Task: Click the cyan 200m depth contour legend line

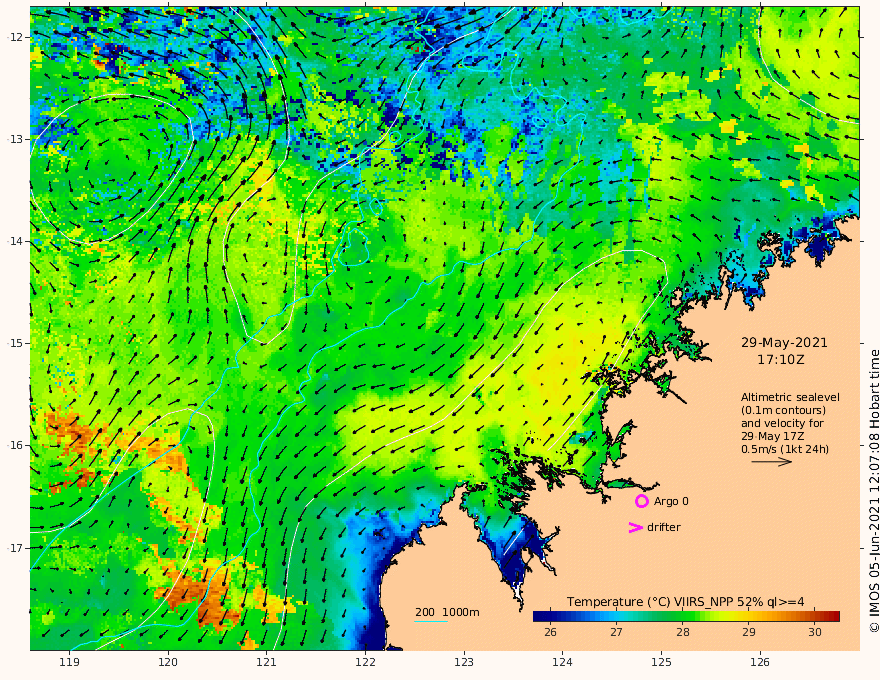Action: point(431,621)
